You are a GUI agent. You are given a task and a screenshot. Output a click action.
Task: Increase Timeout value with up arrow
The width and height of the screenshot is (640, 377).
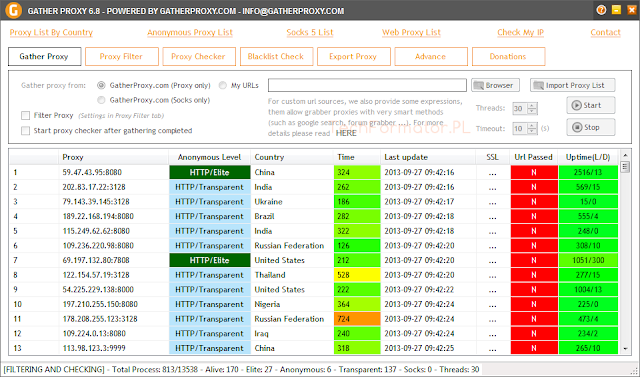click(532, 126)
